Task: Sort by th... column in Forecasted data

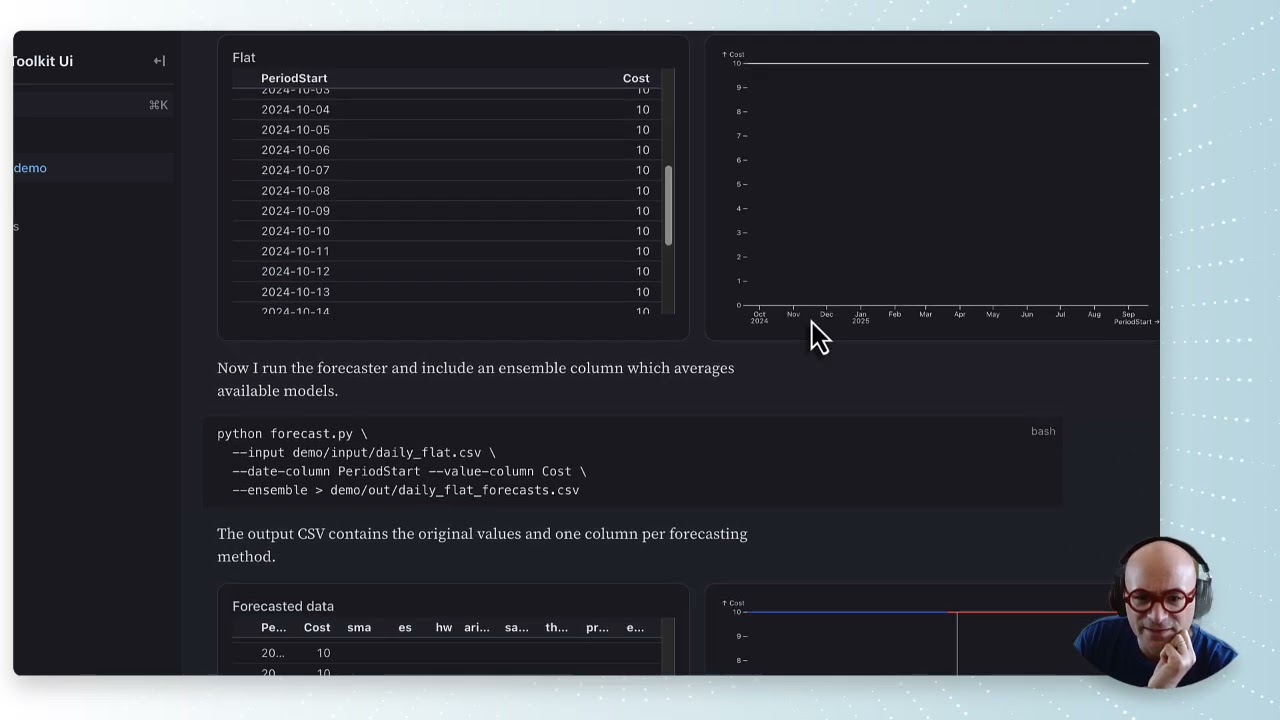Action: (x=557, y=628)
